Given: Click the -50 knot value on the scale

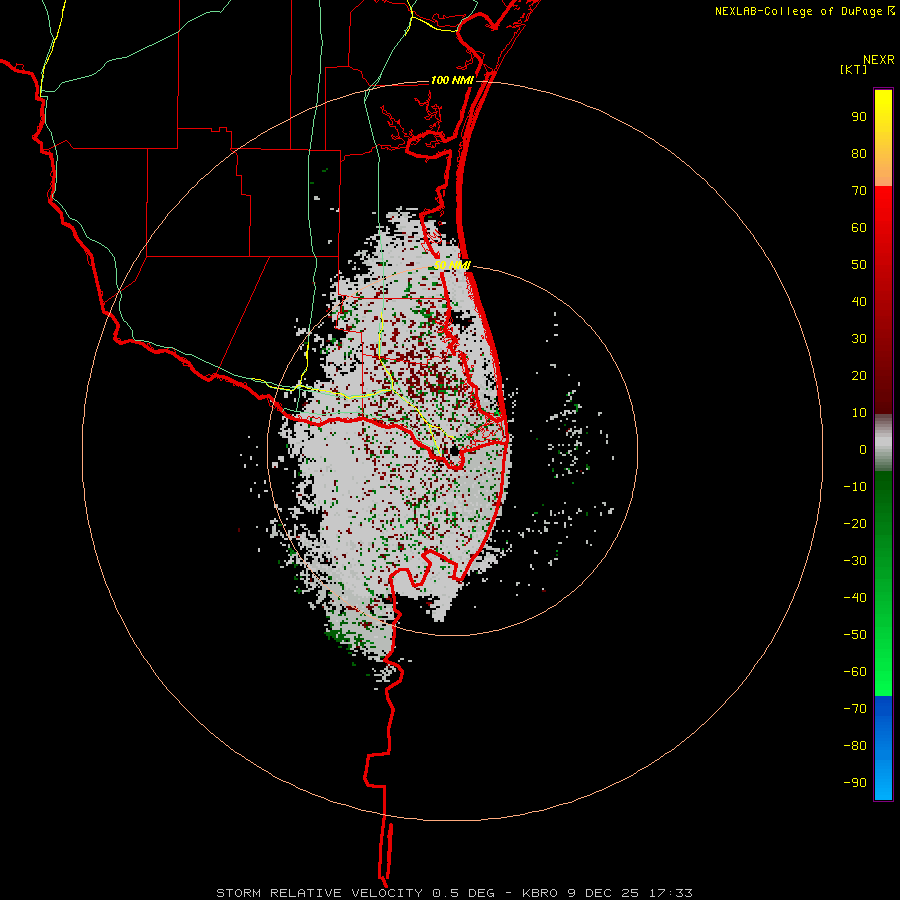Looking at the screenshot, I should point(855,635).
